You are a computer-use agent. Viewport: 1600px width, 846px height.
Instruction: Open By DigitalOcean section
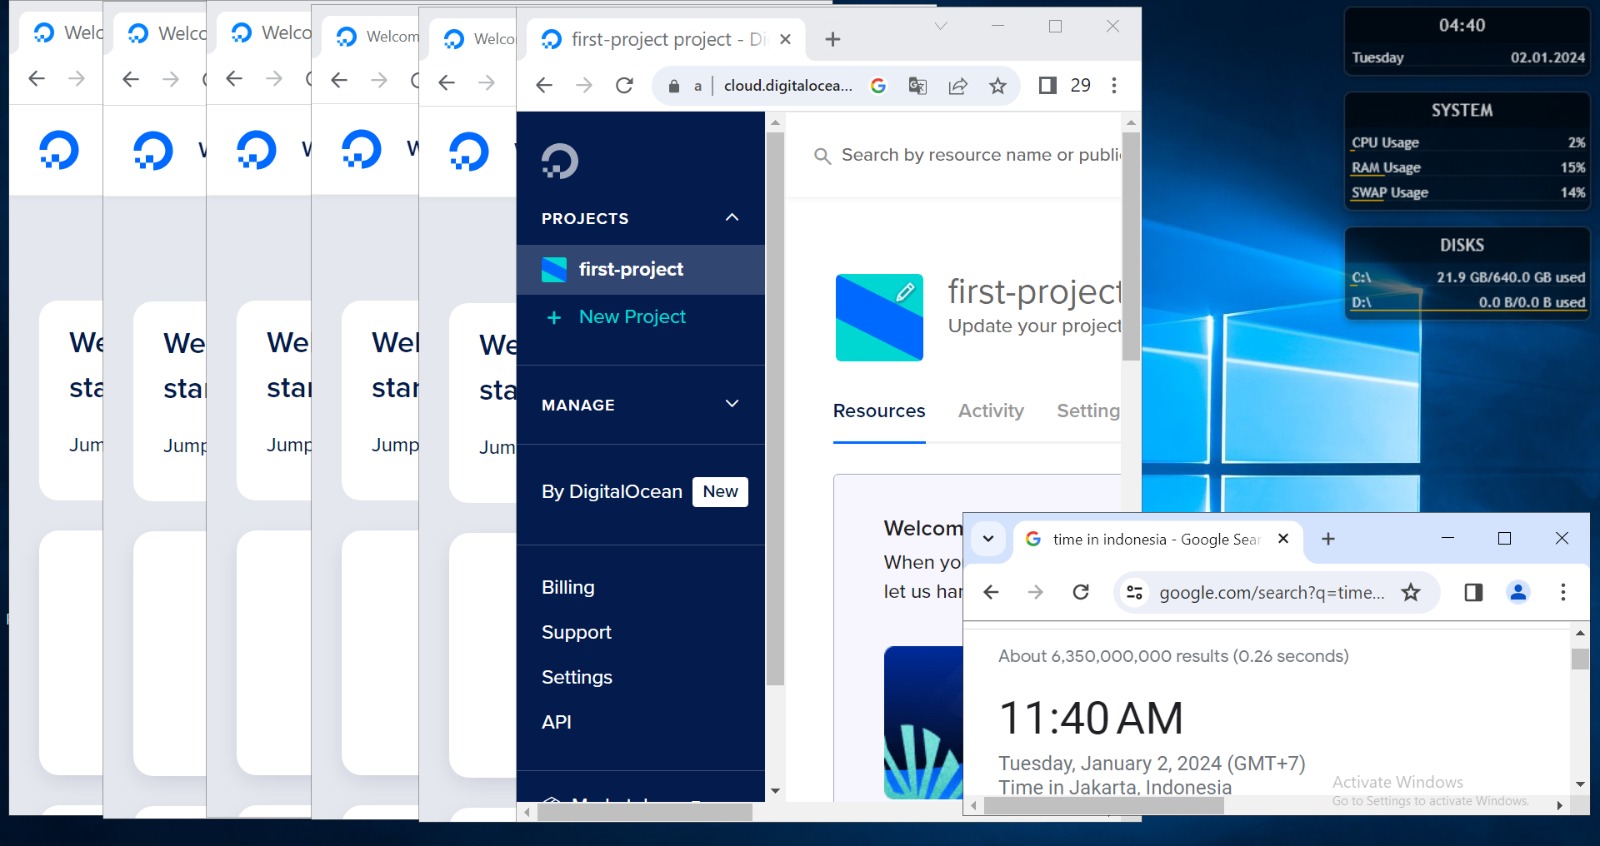[x=644, y=492]
